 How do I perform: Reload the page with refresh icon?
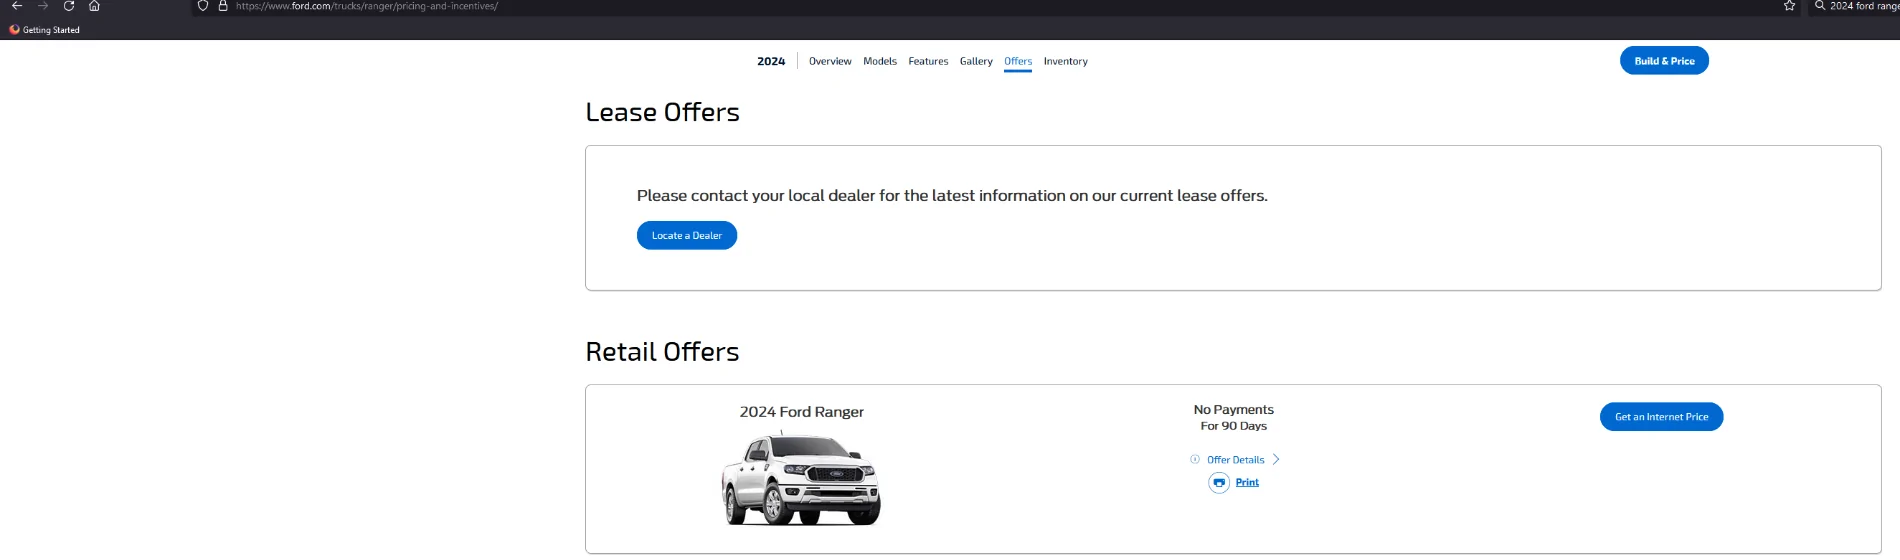[69, 6]
